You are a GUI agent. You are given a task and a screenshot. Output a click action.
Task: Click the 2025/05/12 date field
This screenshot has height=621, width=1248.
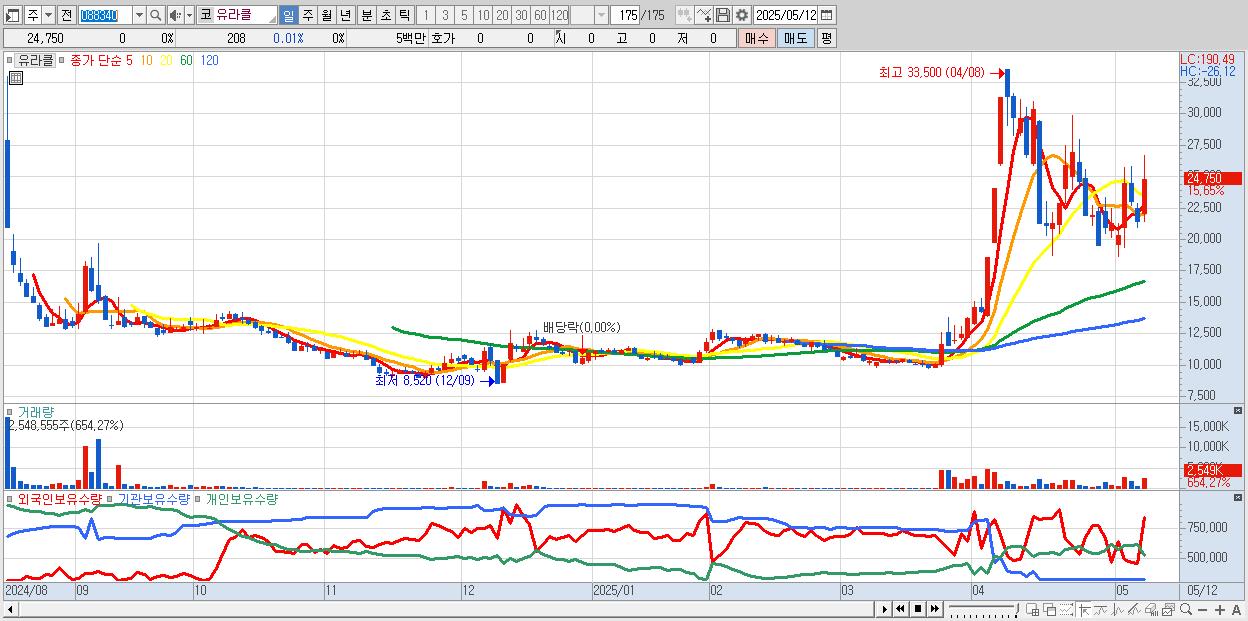786,15
